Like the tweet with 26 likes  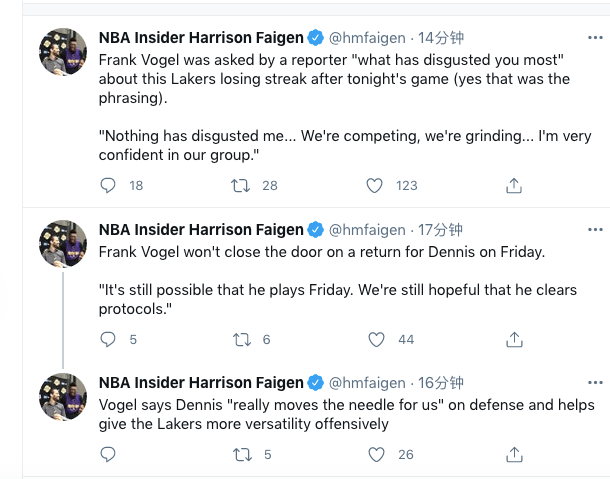click(376, 454)
